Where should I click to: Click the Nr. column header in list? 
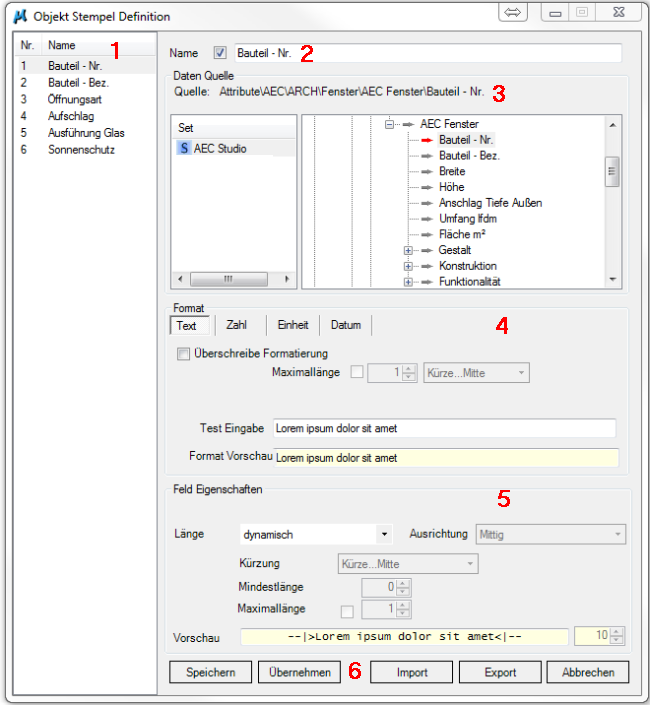tap(29, 45)
